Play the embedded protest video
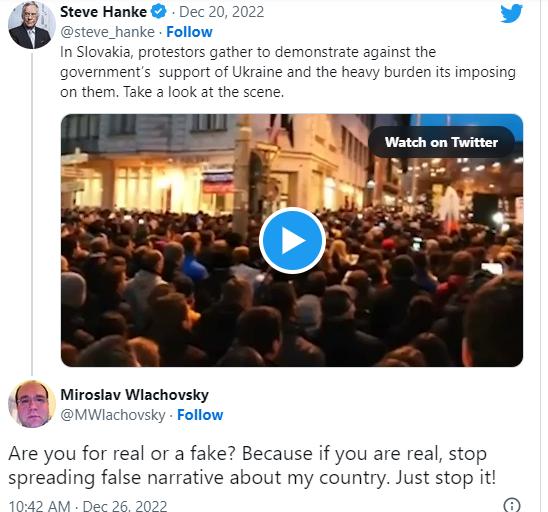 (x=292, y=240)
